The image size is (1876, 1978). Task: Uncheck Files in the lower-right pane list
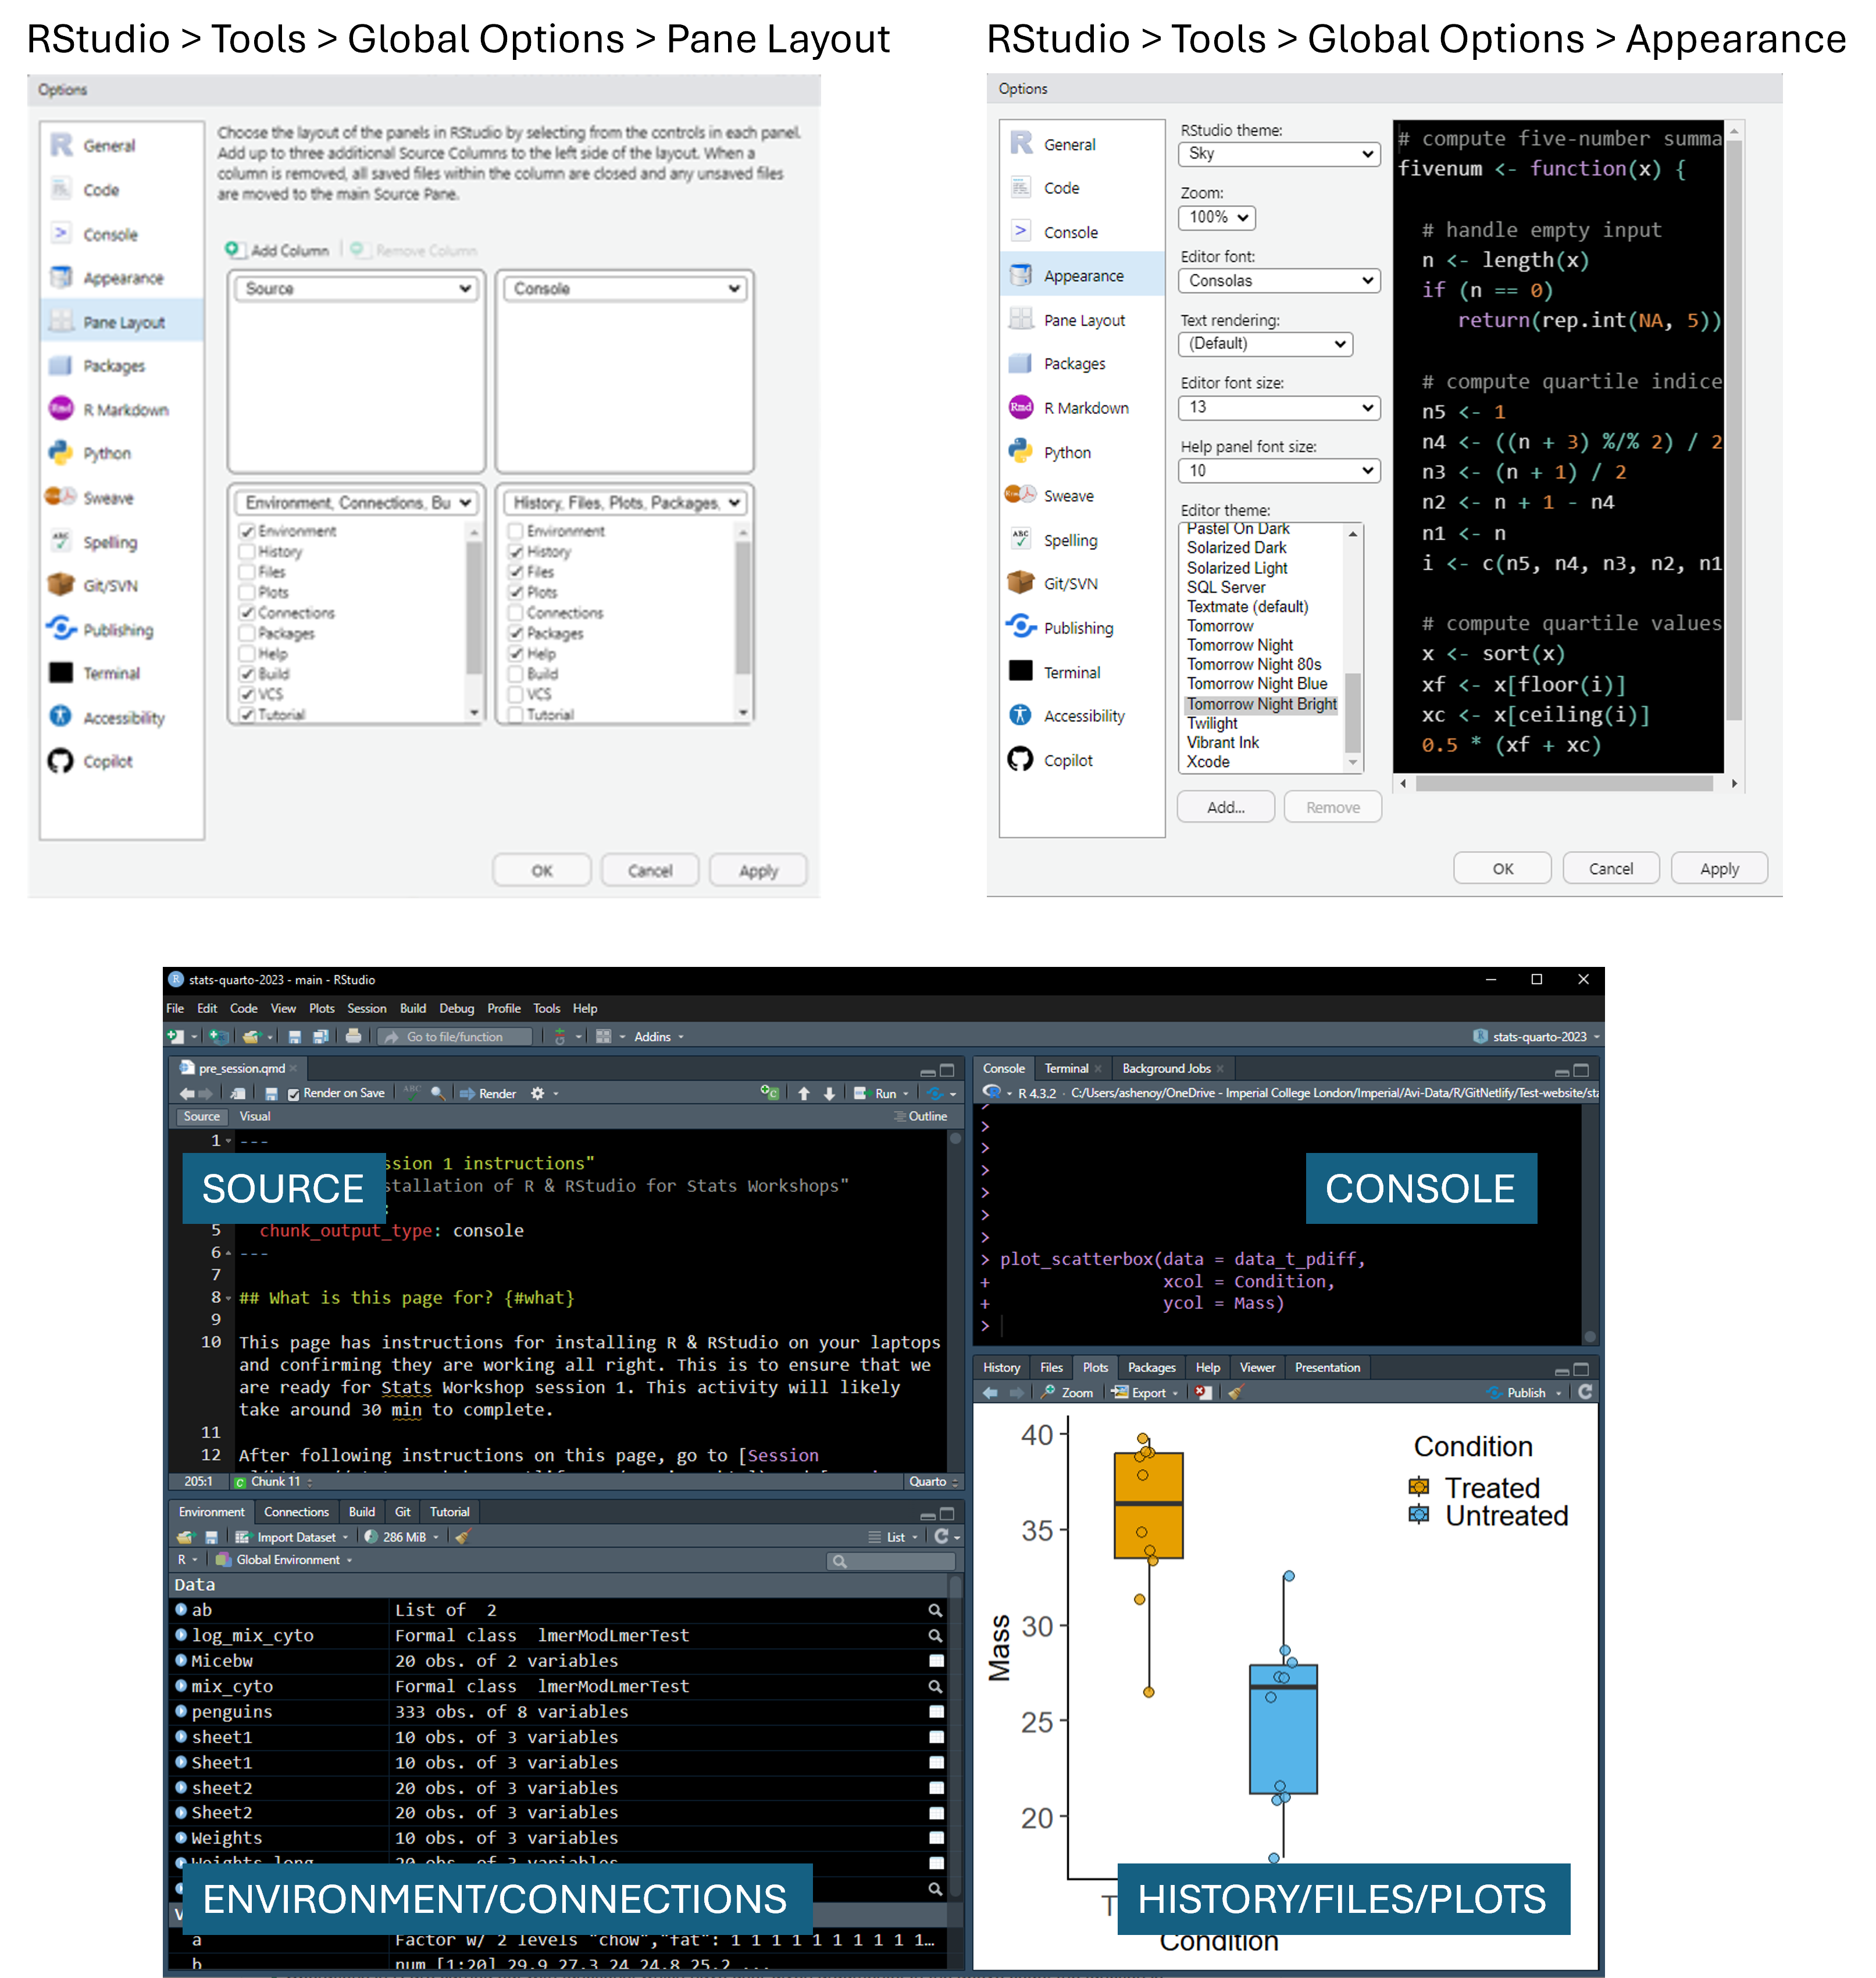[x=516, y=572]
